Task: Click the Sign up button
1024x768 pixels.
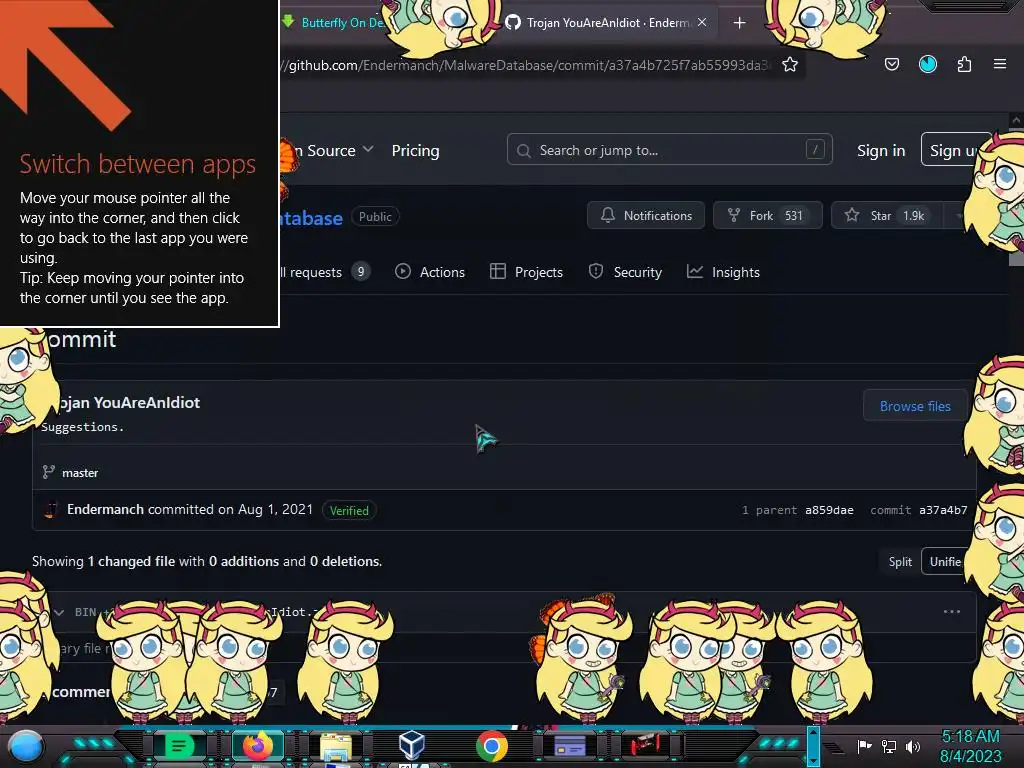Action: coord(955,150)
